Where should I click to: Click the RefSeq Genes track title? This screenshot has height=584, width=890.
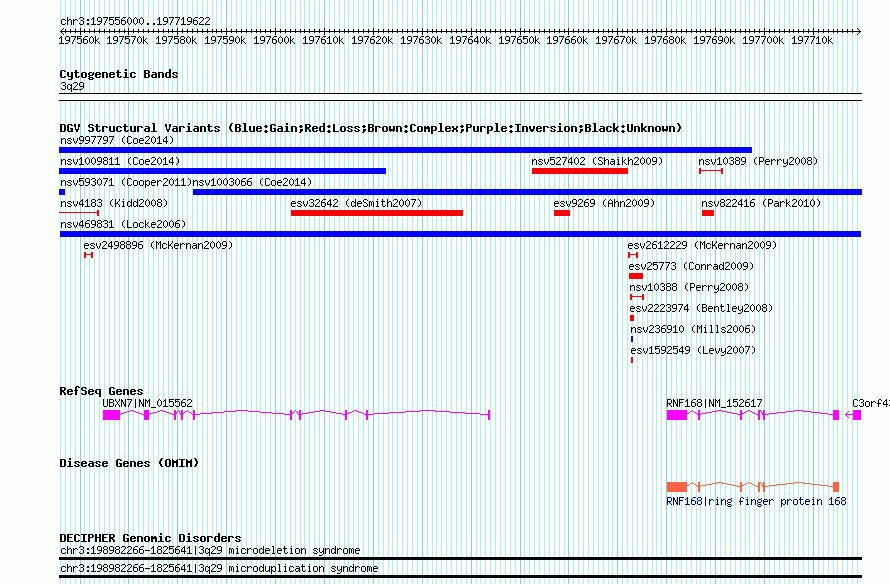coord(101,391)
